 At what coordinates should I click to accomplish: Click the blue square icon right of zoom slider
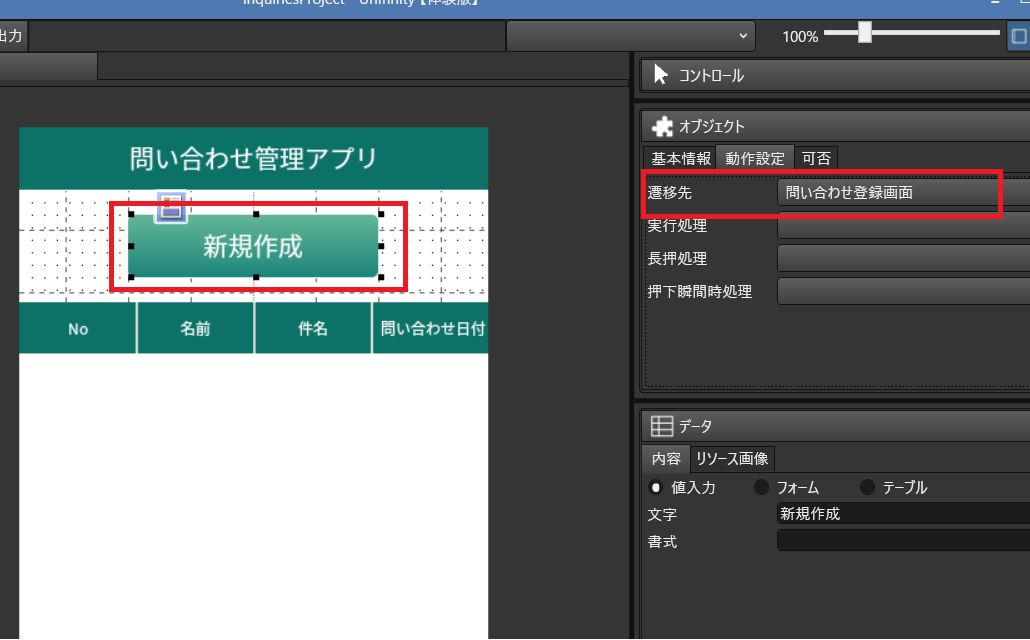click(x=1019, y=36)
